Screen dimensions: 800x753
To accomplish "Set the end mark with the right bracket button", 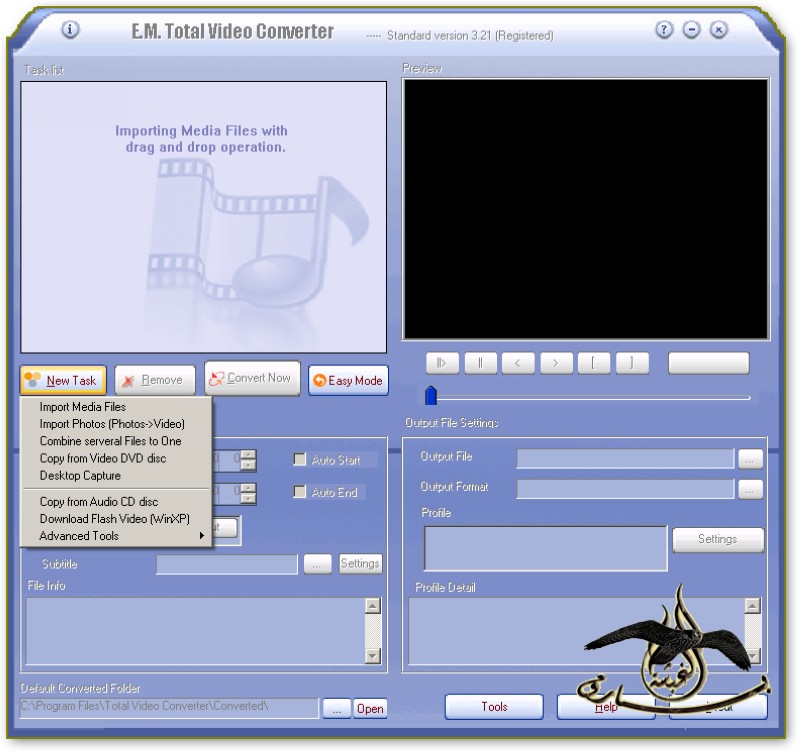I will point(632,363).
